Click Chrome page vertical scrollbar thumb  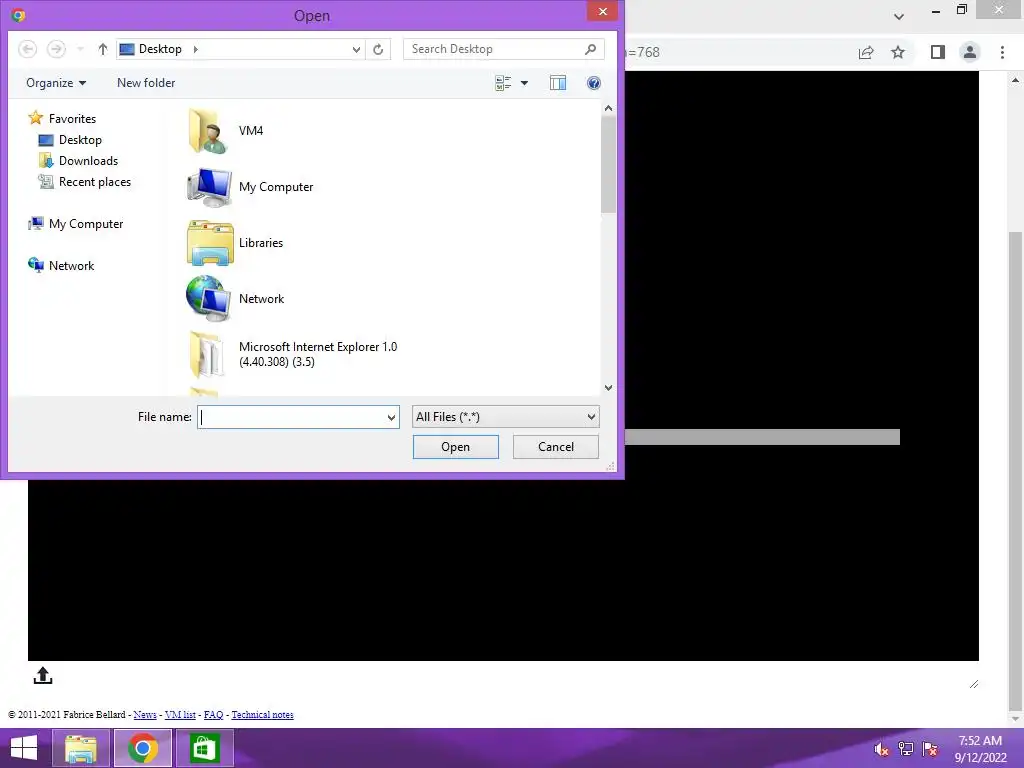pyautogui.click(x=1016, y=470)
